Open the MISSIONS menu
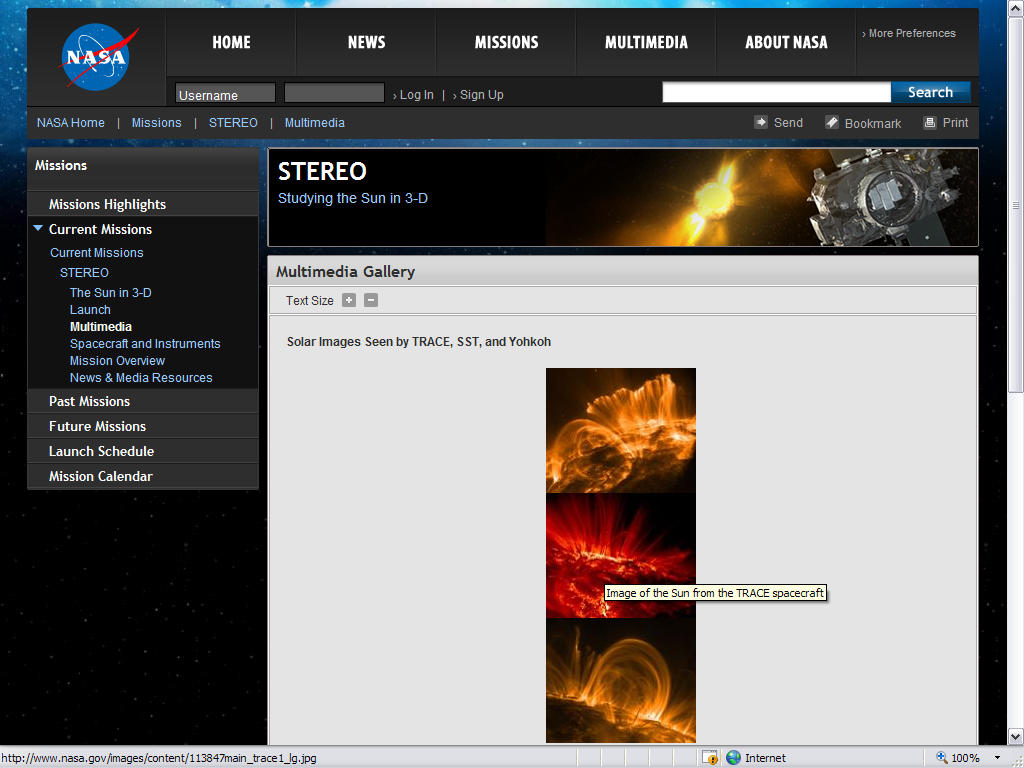 click(x=506, y=42)
